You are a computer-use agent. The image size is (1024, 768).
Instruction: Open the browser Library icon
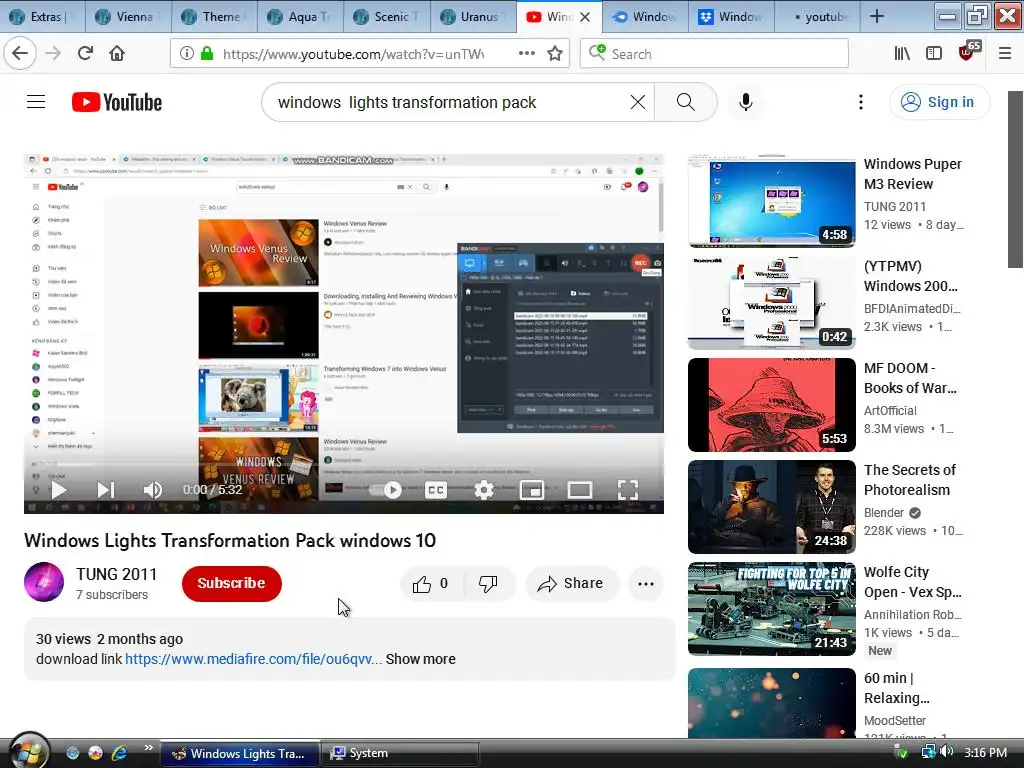coord(902,54)
